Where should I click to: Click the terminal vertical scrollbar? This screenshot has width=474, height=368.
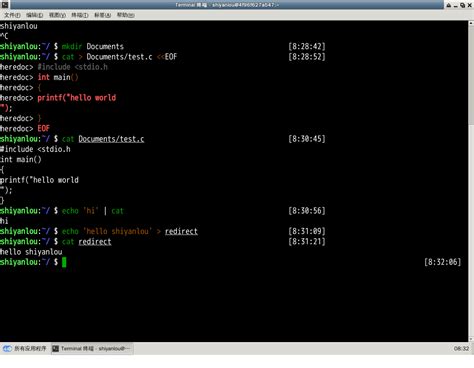(471, 181)
